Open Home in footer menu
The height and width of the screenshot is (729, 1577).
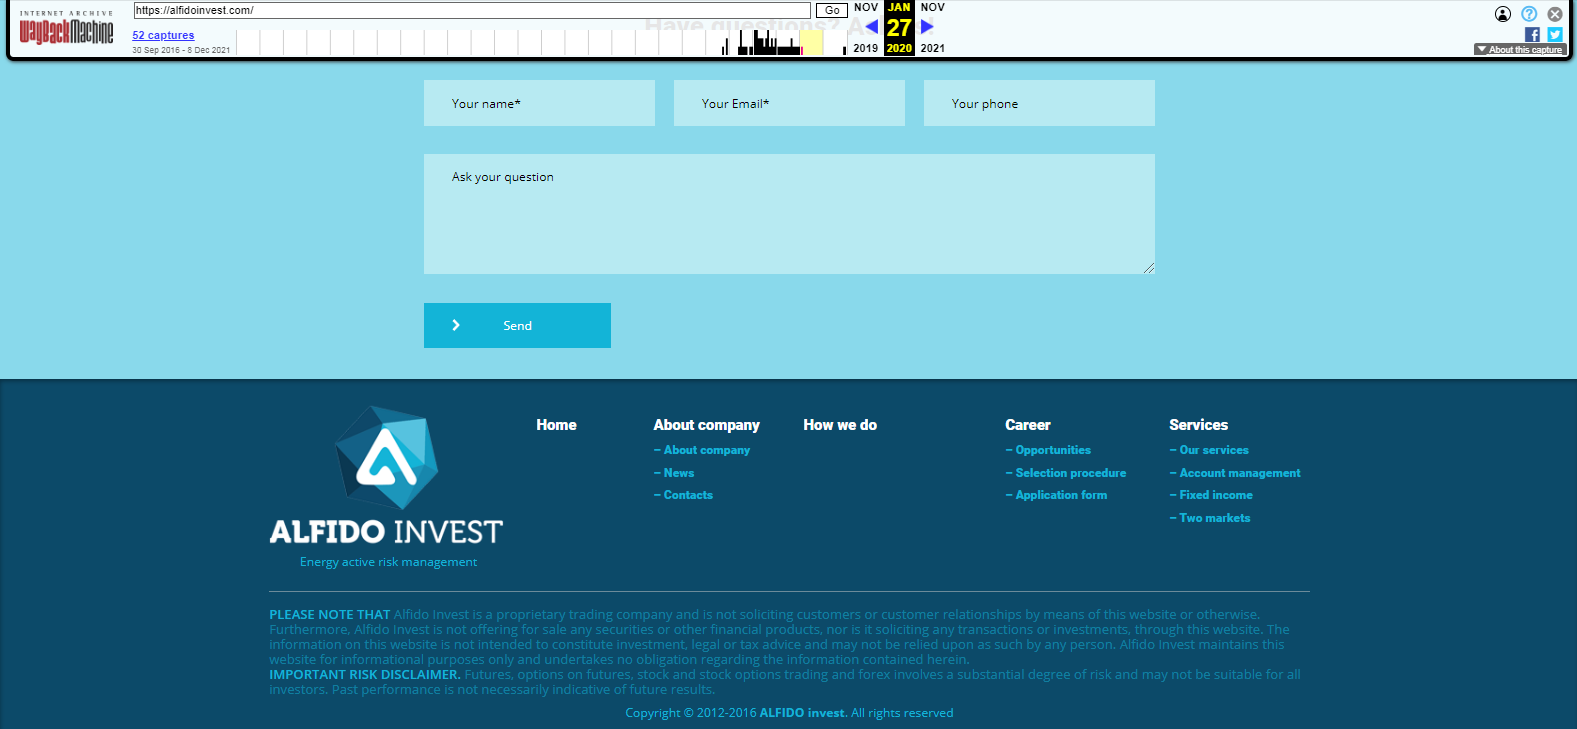tap(556, 425)
